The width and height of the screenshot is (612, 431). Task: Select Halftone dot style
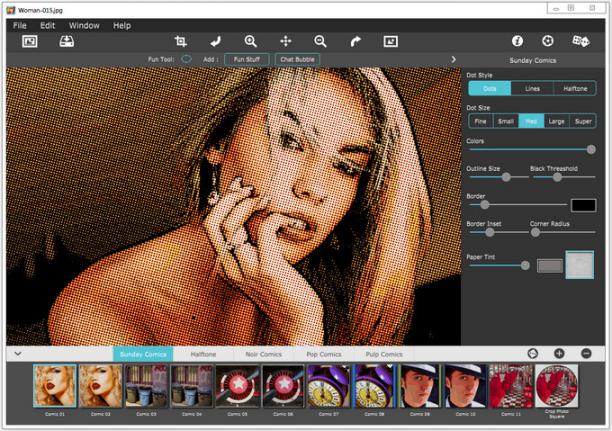click(575, 88)
